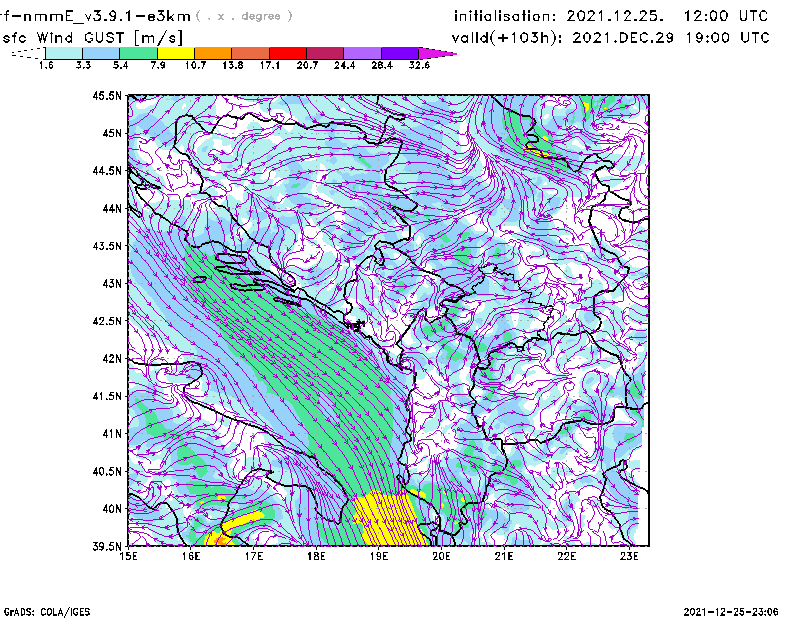This screenshot has width=800, height=618.
Task: Click the 15E longitude label
Action: [x=128, y=556]
